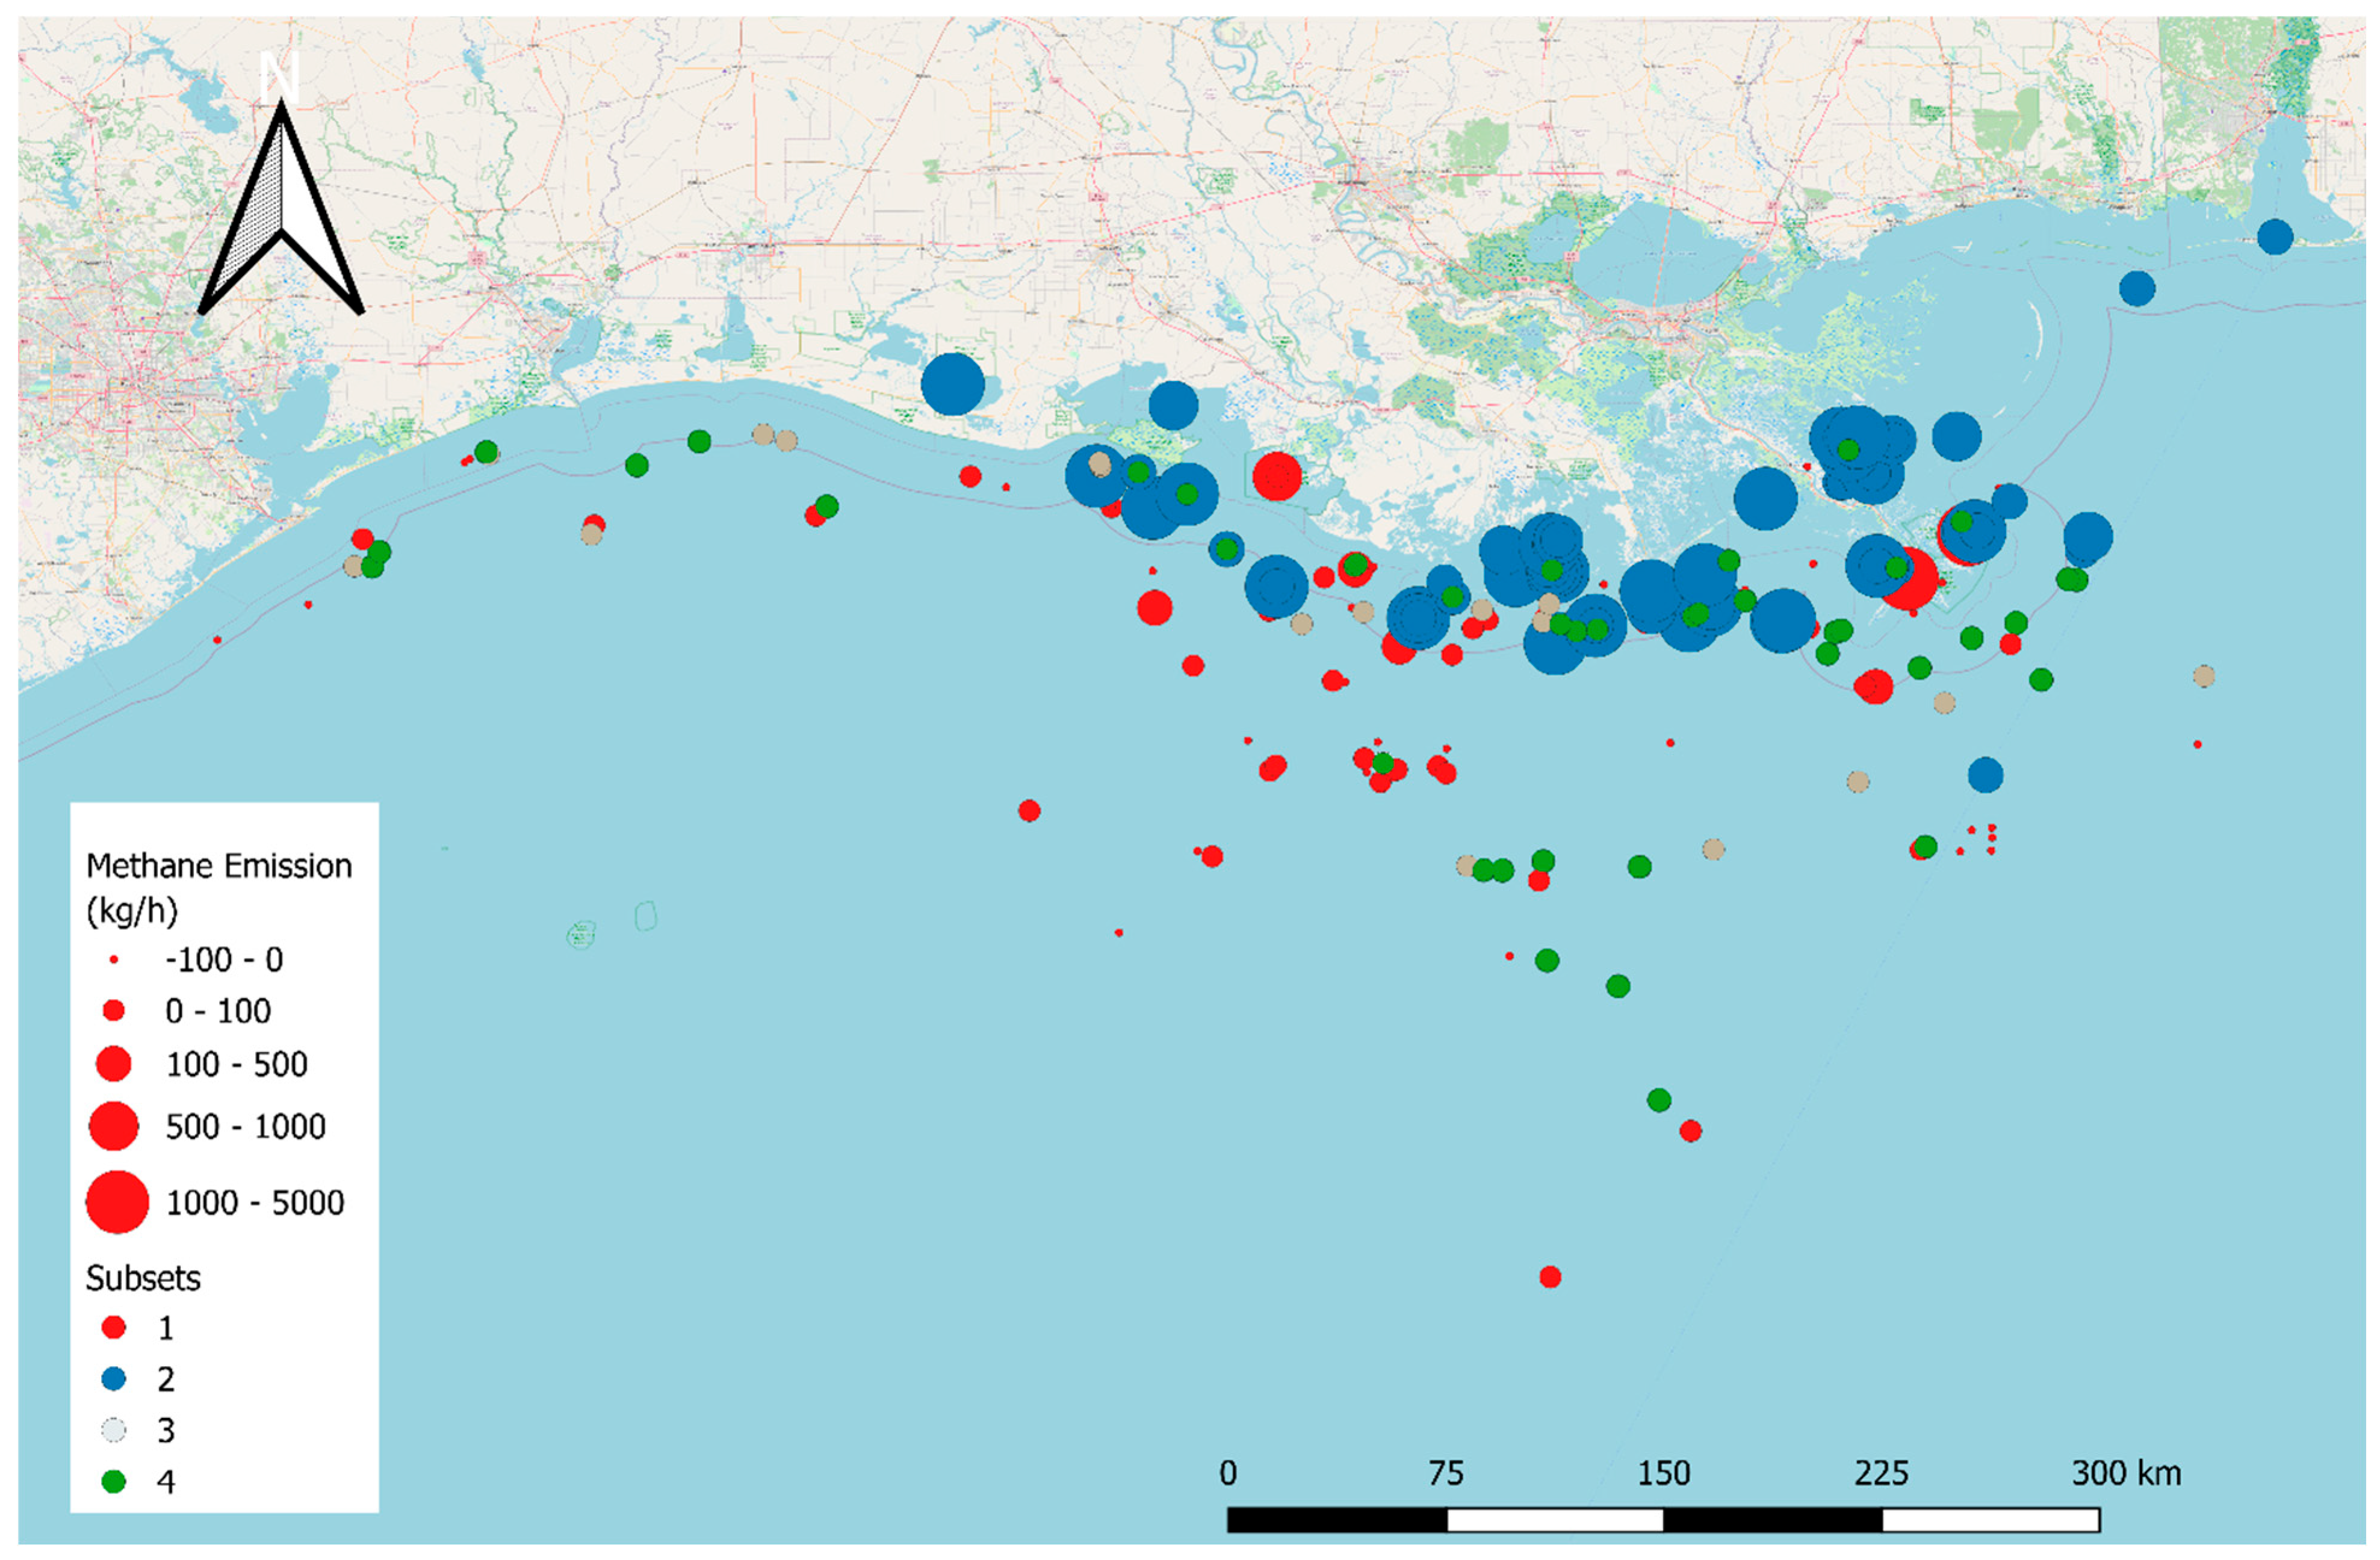Click Subset 1 red legend swatch

pyautogui.click(x=114, y=1328)
